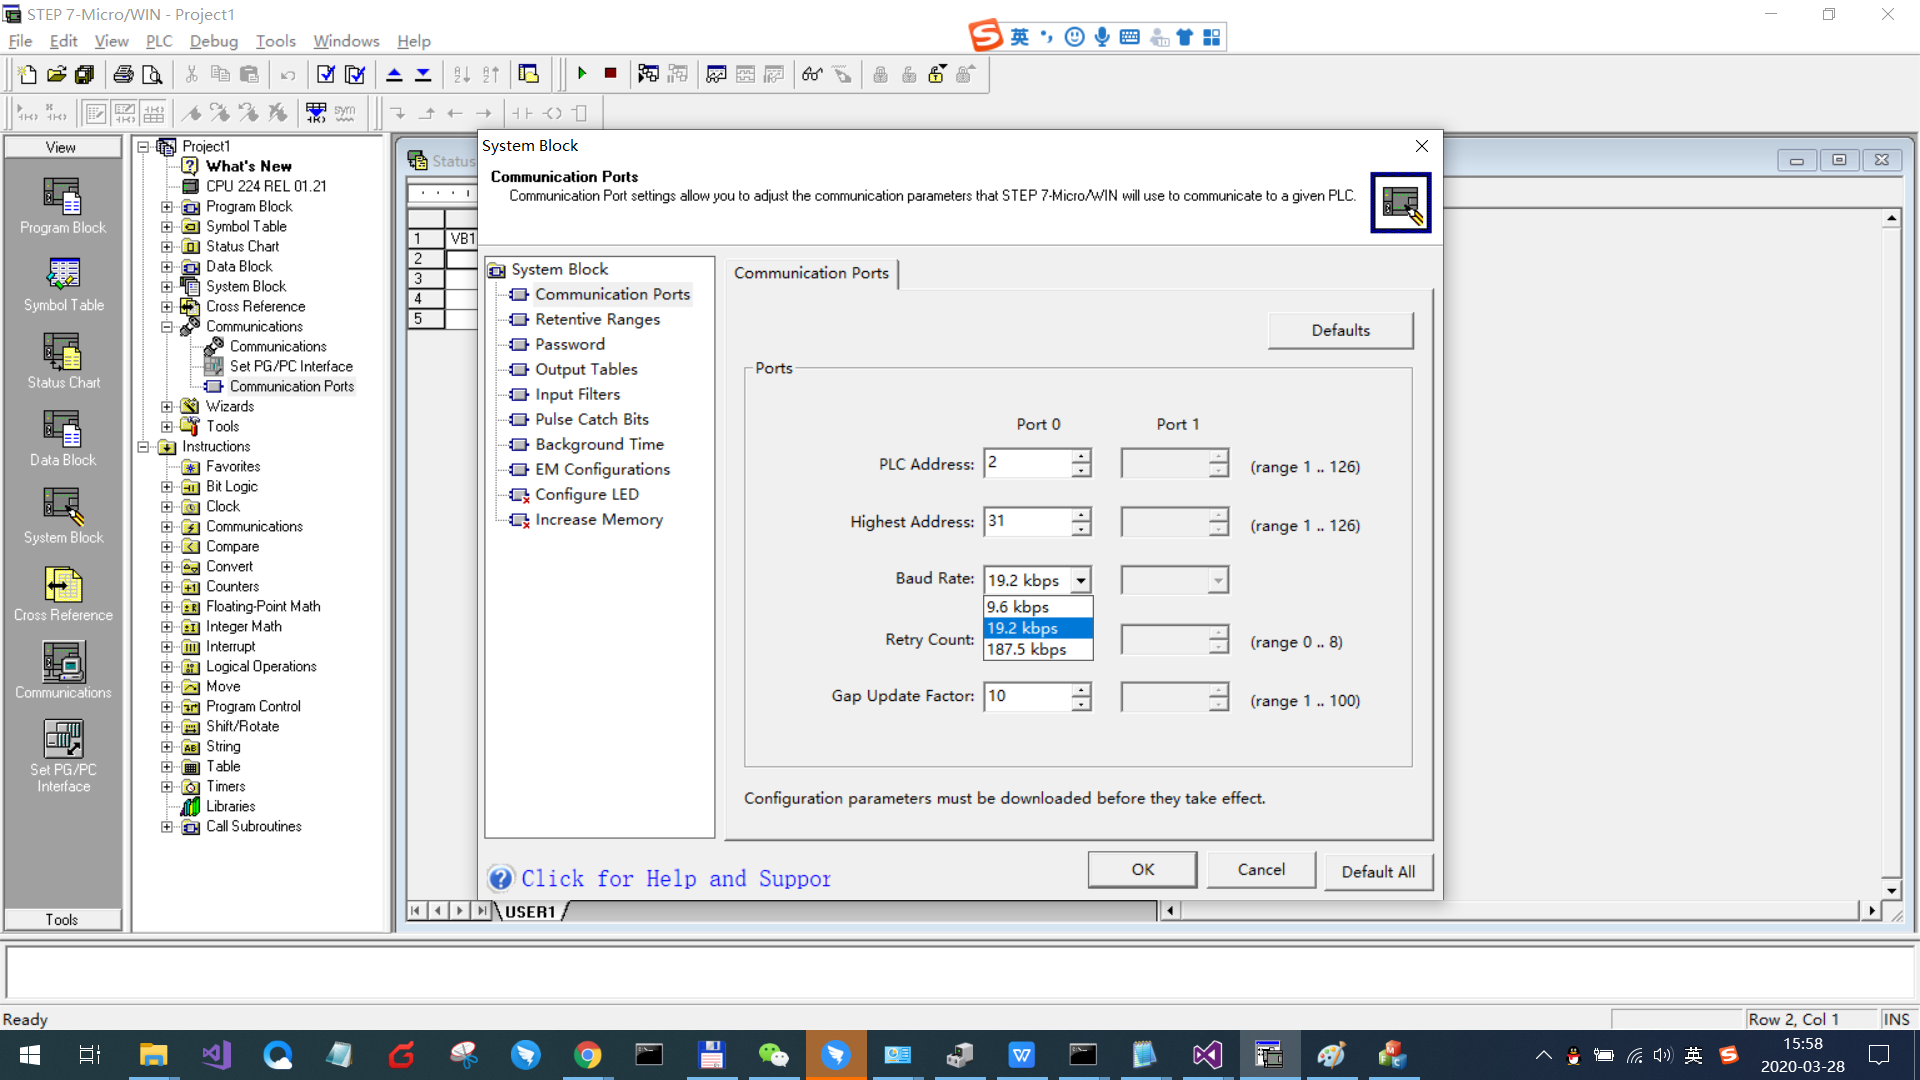This screenshot has width=1920, height=1080.
Task: Select Input Filters in System Block tree
Action: tap(577, 395)
